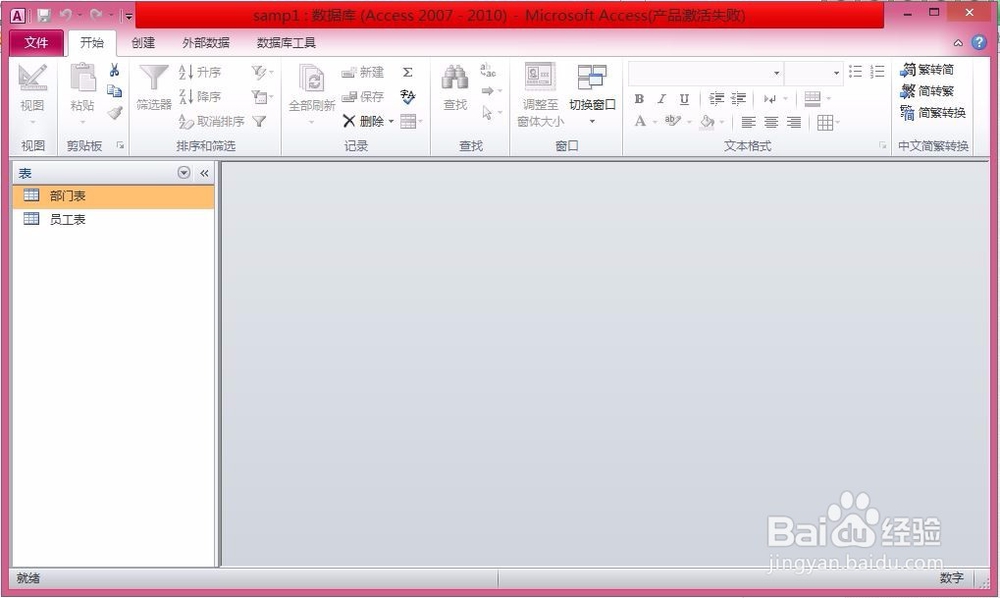
Task: Click the bullet list icon
Action: [x=855, y=71]
